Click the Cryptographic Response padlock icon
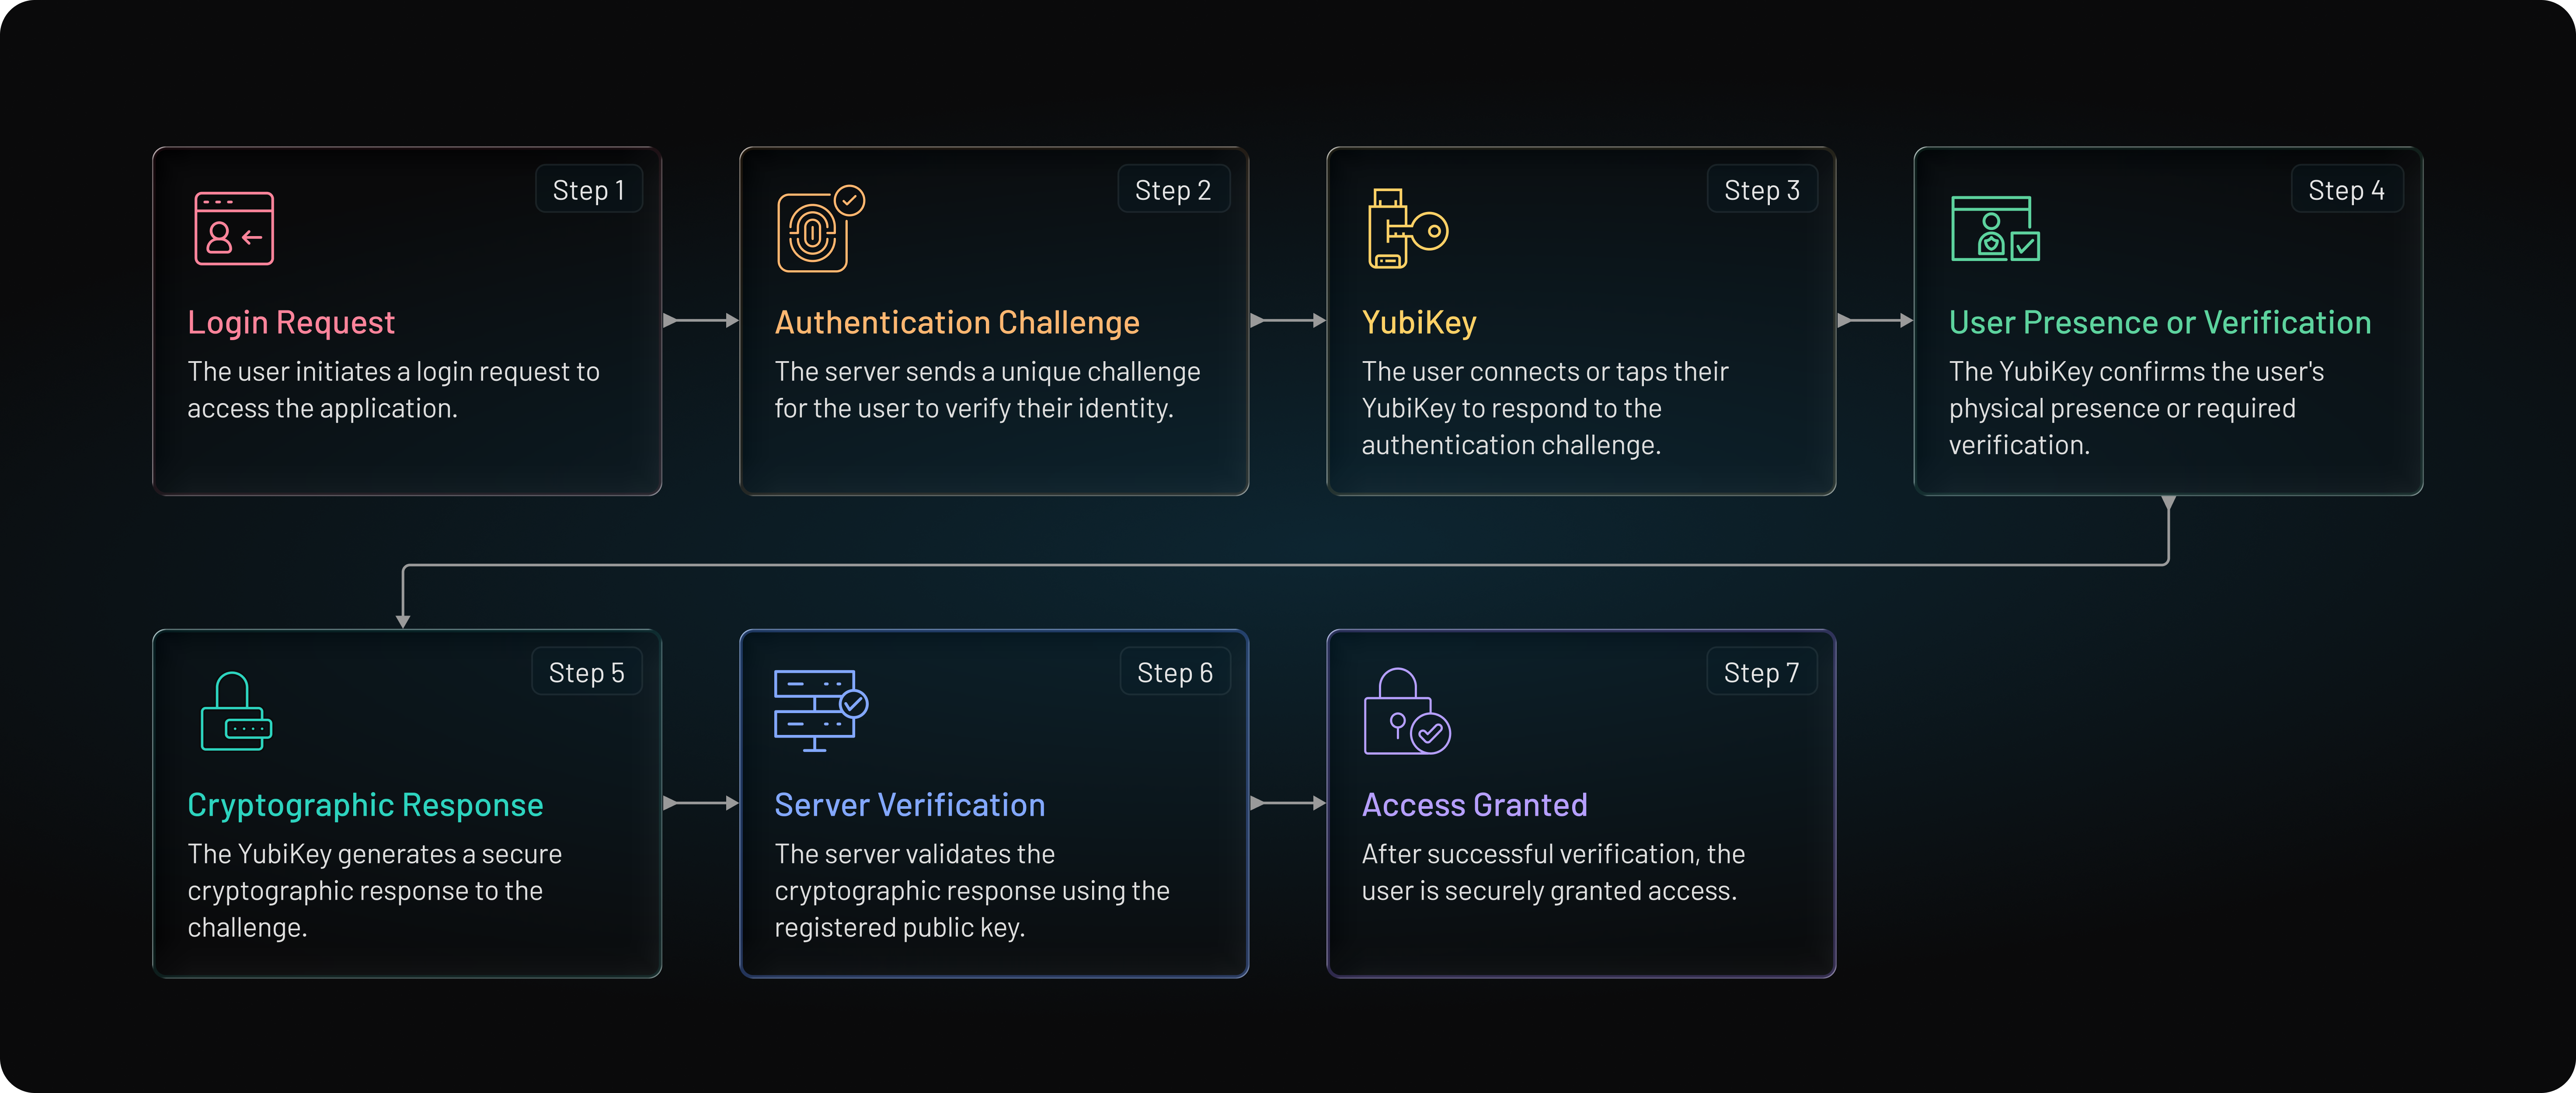Image resolution: width=2576 pixels, height=1093 pixels. [x=236, y=711]
